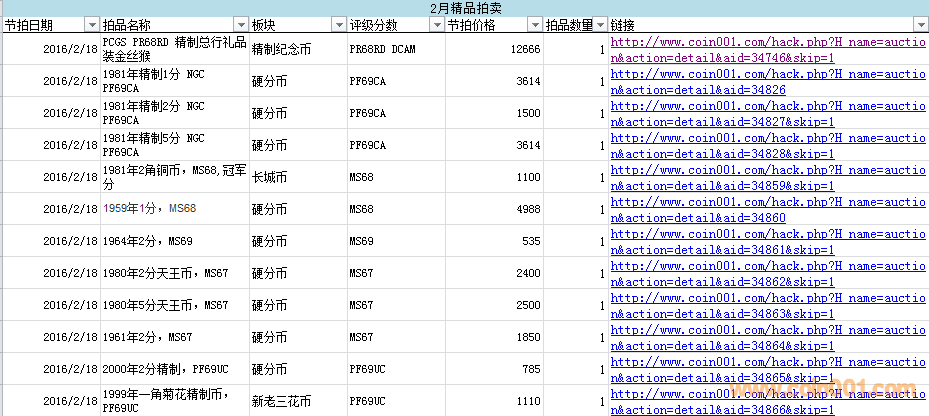The height and width of the screenshot is (416, 929).
Task: Select the PR68RD DCAM grade cell
Action: [395, 49]
